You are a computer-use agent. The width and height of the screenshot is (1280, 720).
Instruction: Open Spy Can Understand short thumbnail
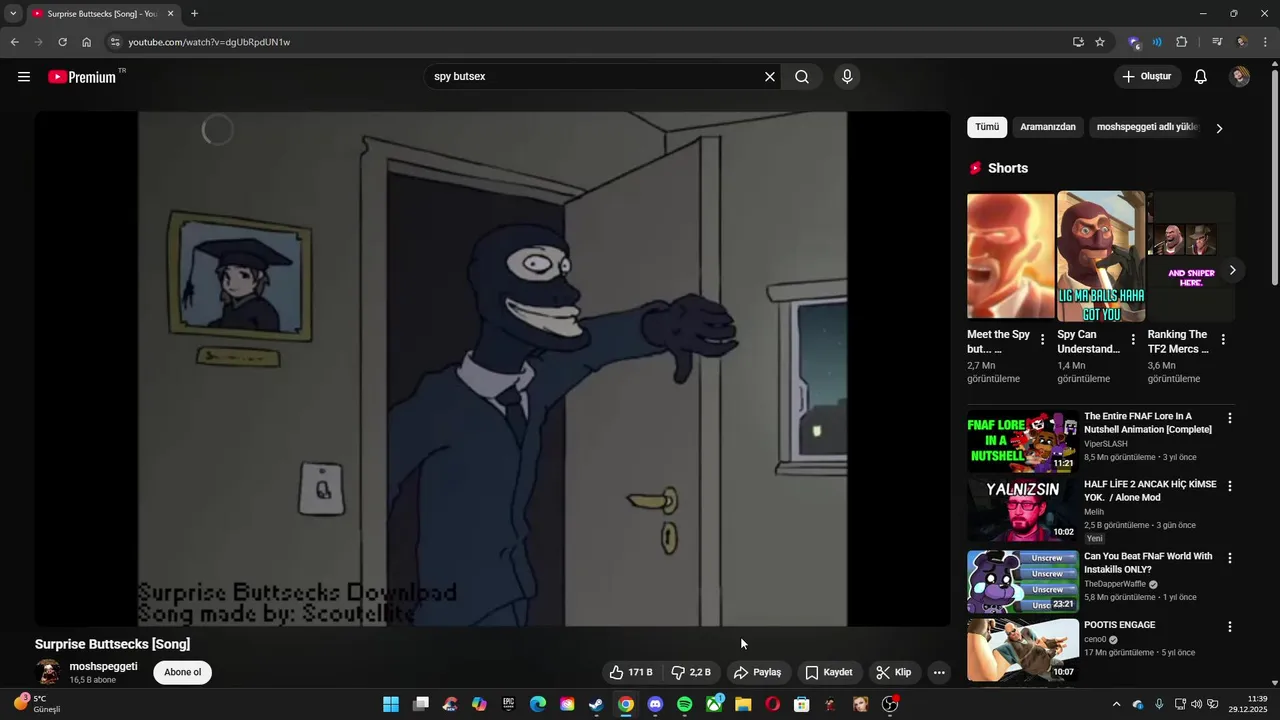click(1101, 256)
